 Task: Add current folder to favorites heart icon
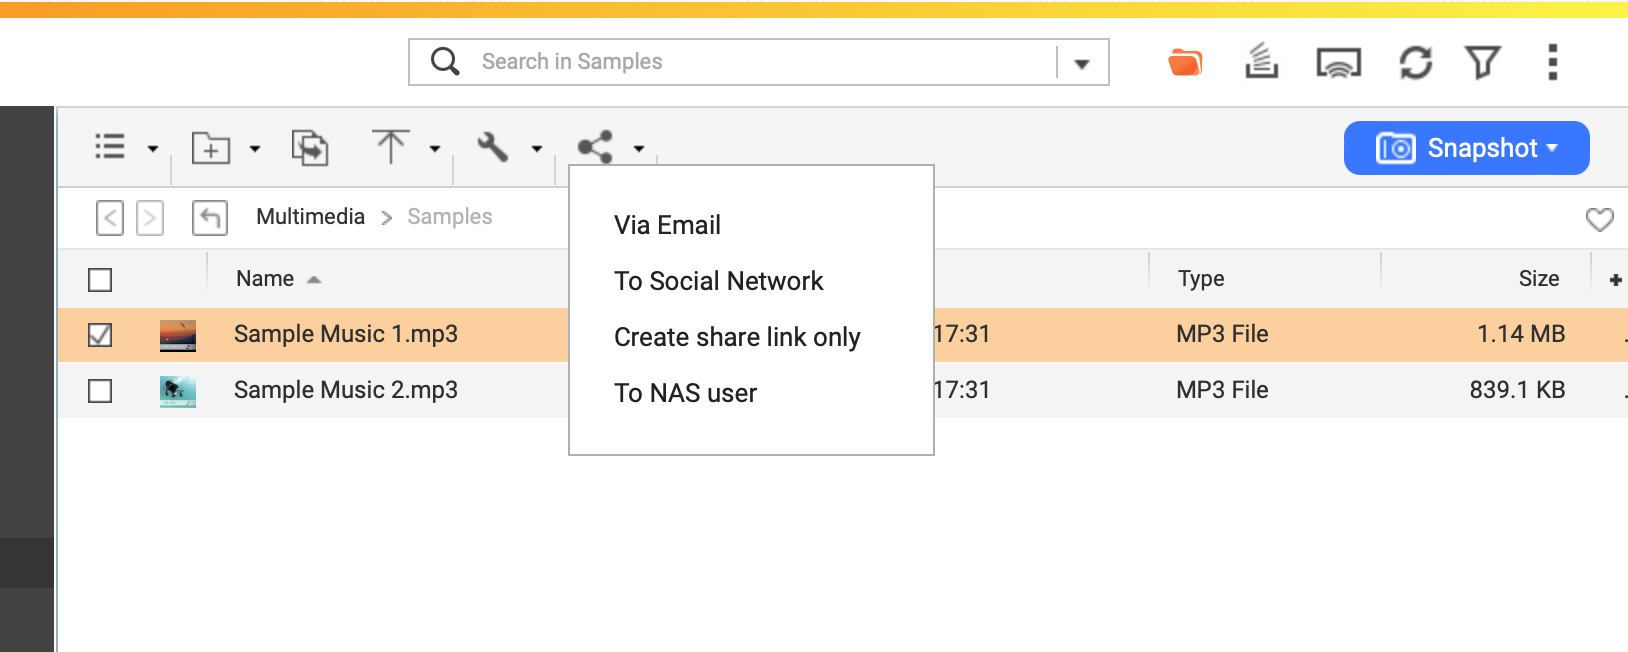tap(1599, 219)
